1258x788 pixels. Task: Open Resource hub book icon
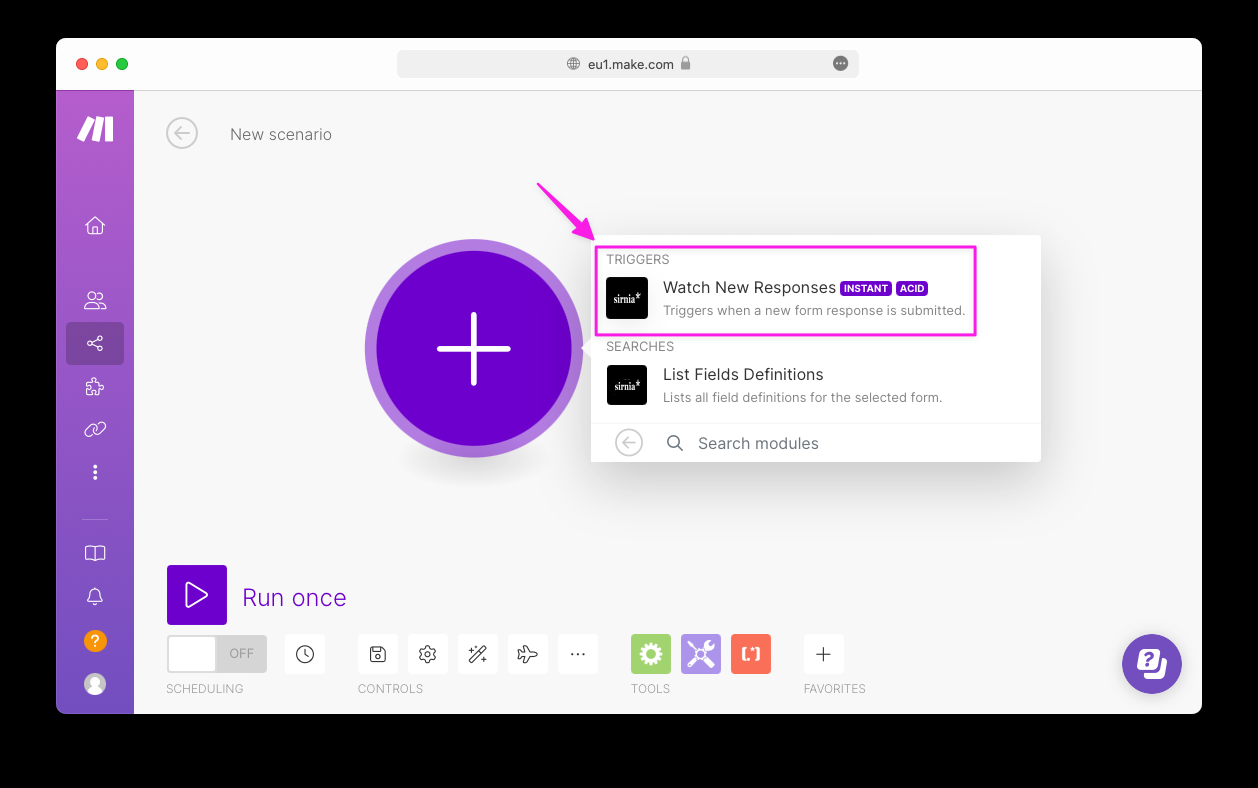coord(95,553)
